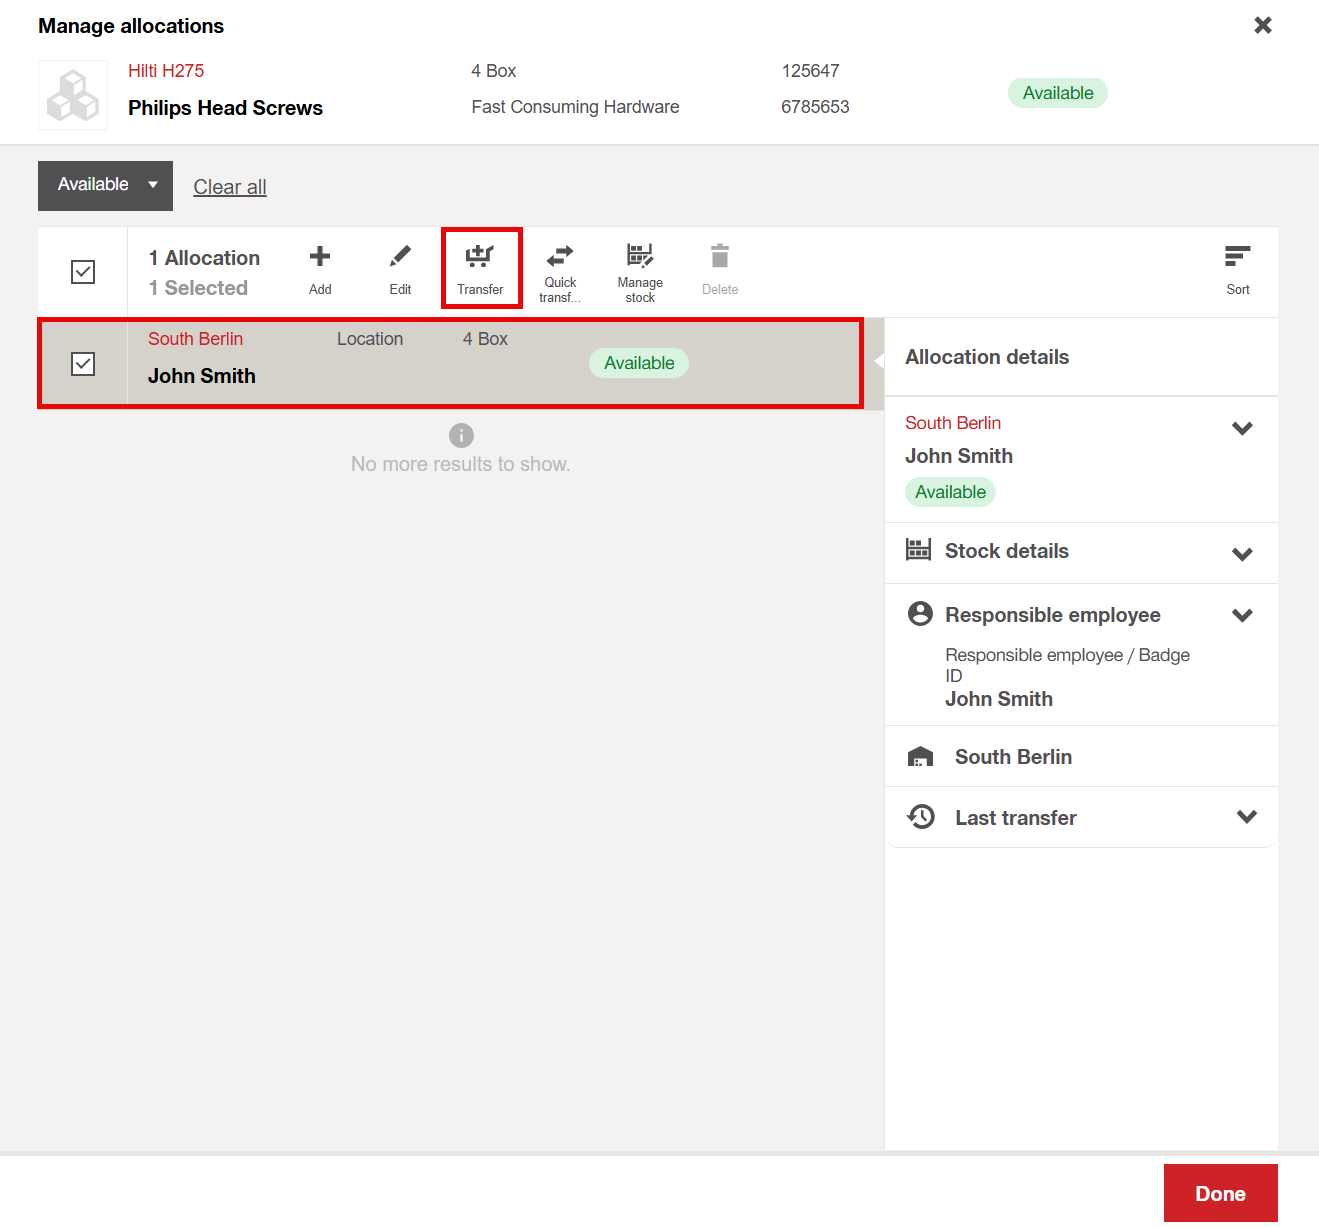The width and height of the screenshot is (1319, 1227).
Task: Click the Hilti H275 manufacturer link
Action: (x=166, y=71)
